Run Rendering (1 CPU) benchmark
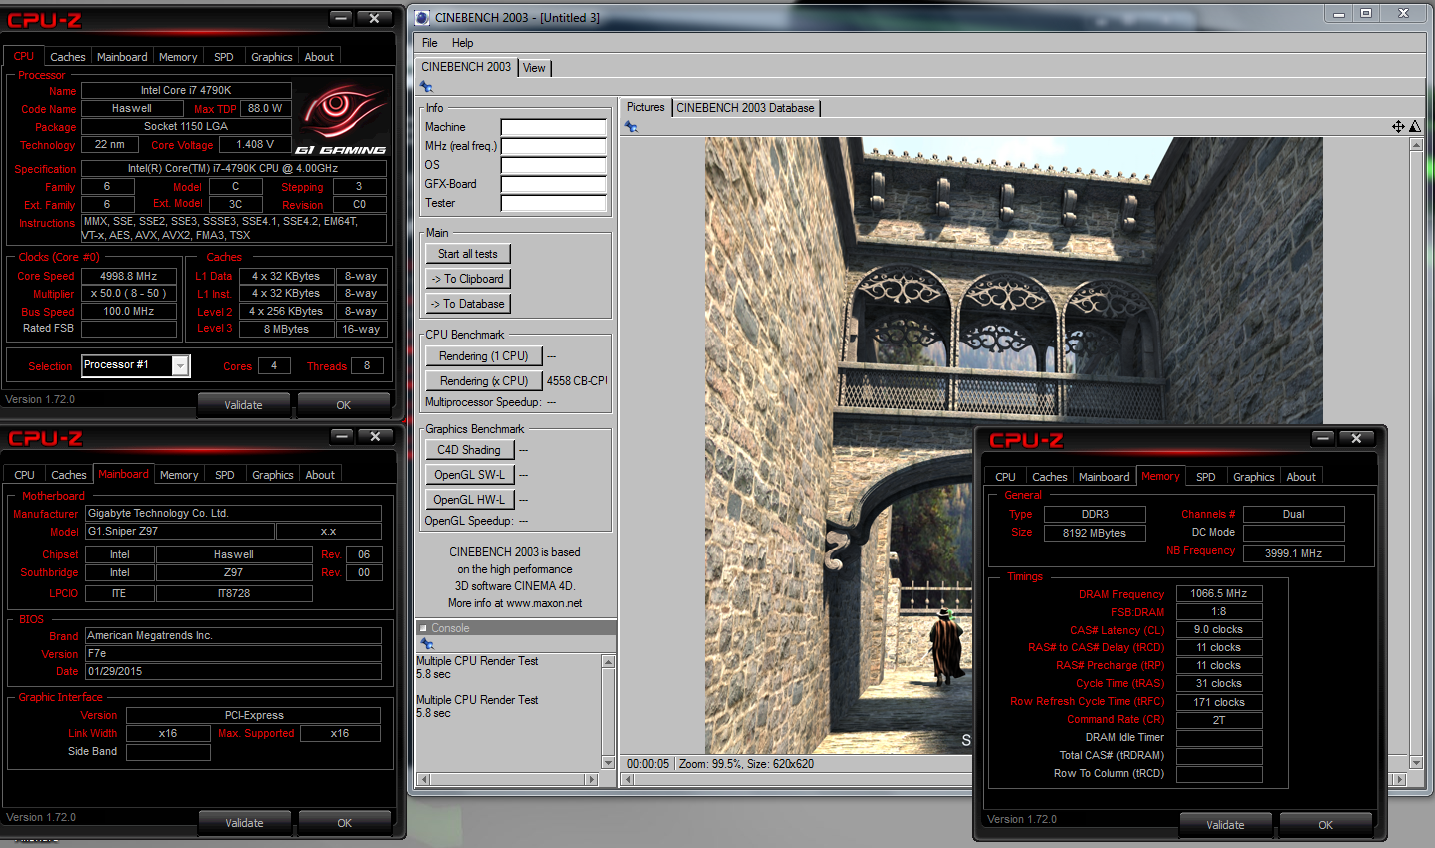The height and width of the screenshot is (848, 1435). [484, 356]
